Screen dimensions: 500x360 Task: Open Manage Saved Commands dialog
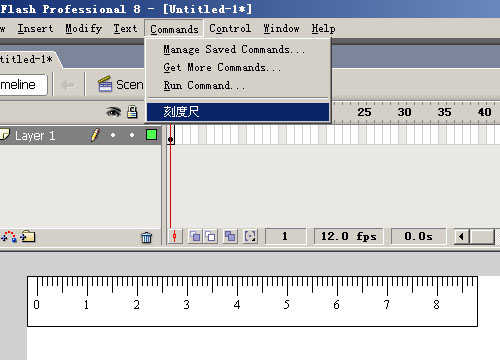coord(234,50)
